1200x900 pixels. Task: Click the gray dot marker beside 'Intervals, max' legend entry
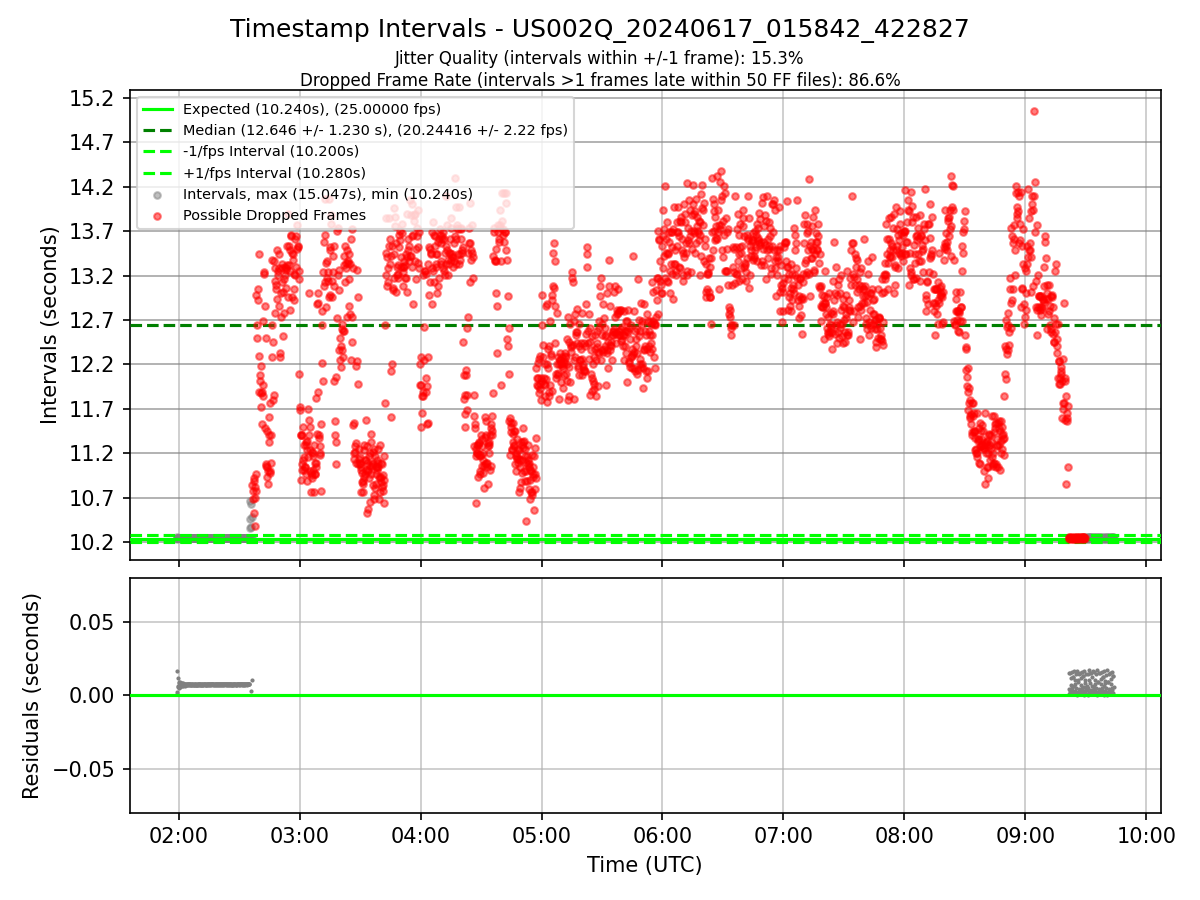(x=158, y=194)
